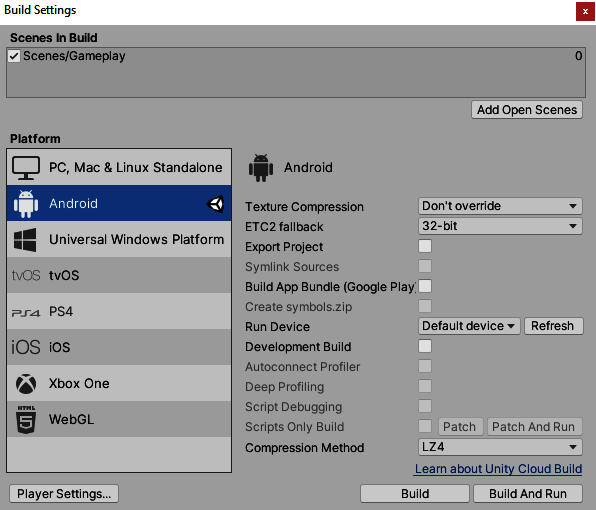The height and width of the screenshot is (510, 596).
Task: Toggle the Deep Profiling checkbox
Action: [x=425, y=386]
